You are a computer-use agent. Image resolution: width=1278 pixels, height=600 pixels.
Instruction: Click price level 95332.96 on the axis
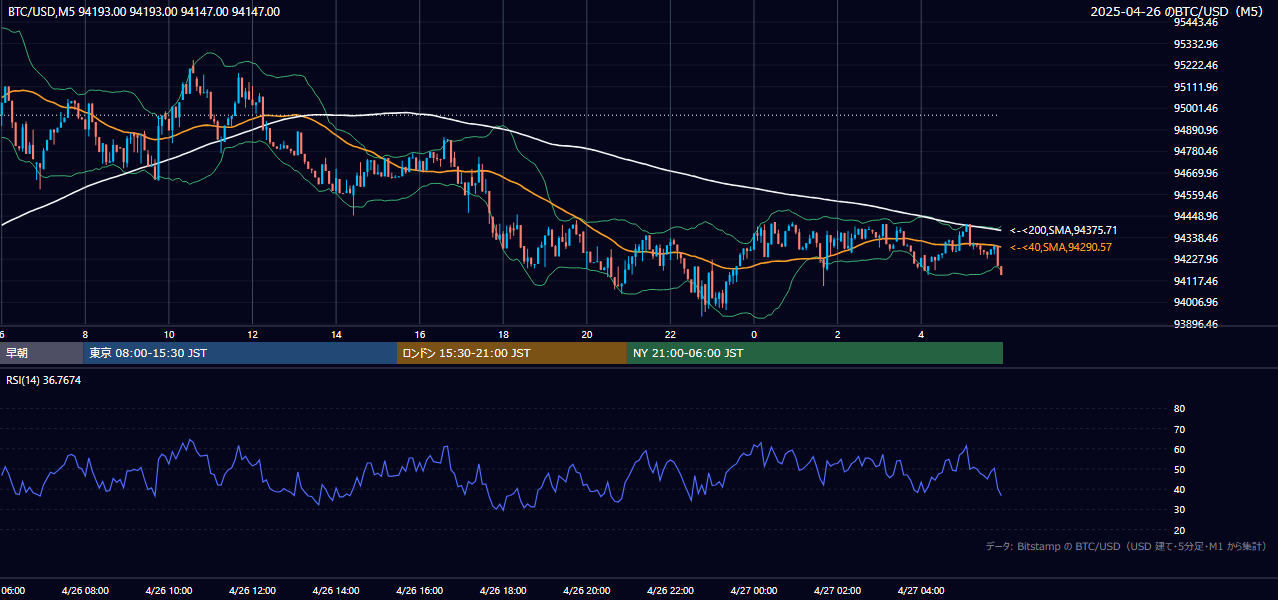pyautogui.click(x=1196, y=44)
